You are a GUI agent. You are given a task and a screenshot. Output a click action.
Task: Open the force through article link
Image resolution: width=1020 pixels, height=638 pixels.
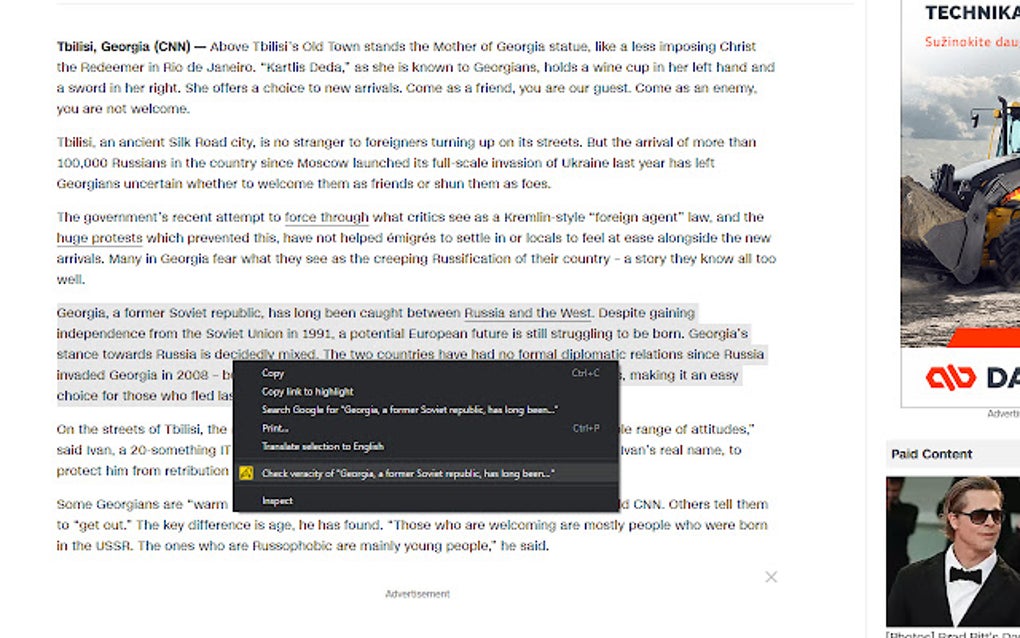coord(328,216)
